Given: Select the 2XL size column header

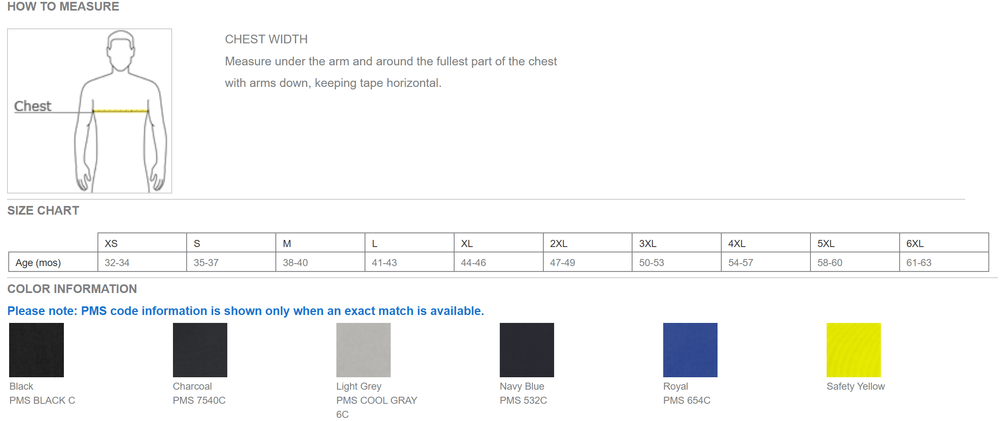Looking at the screenshot, I should coord(559,243).
